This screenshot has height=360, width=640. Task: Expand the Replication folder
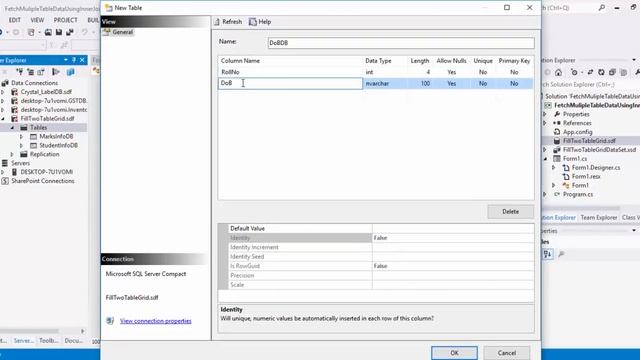pos(12,154)
